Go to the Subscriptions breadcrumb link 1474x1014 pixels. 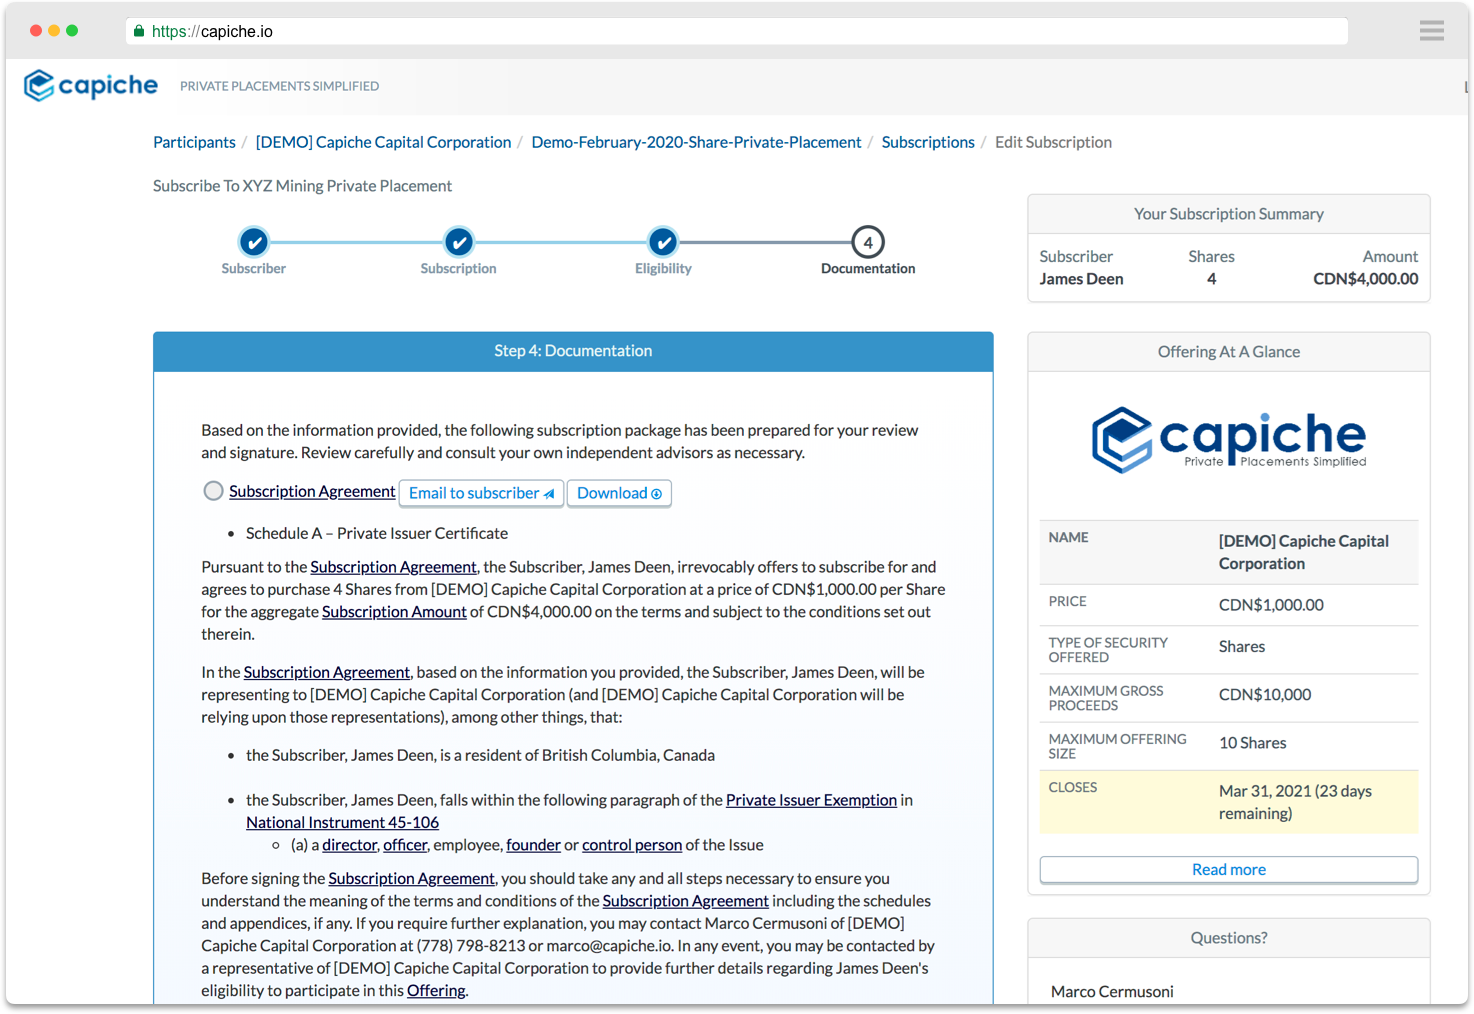[928, 142]
